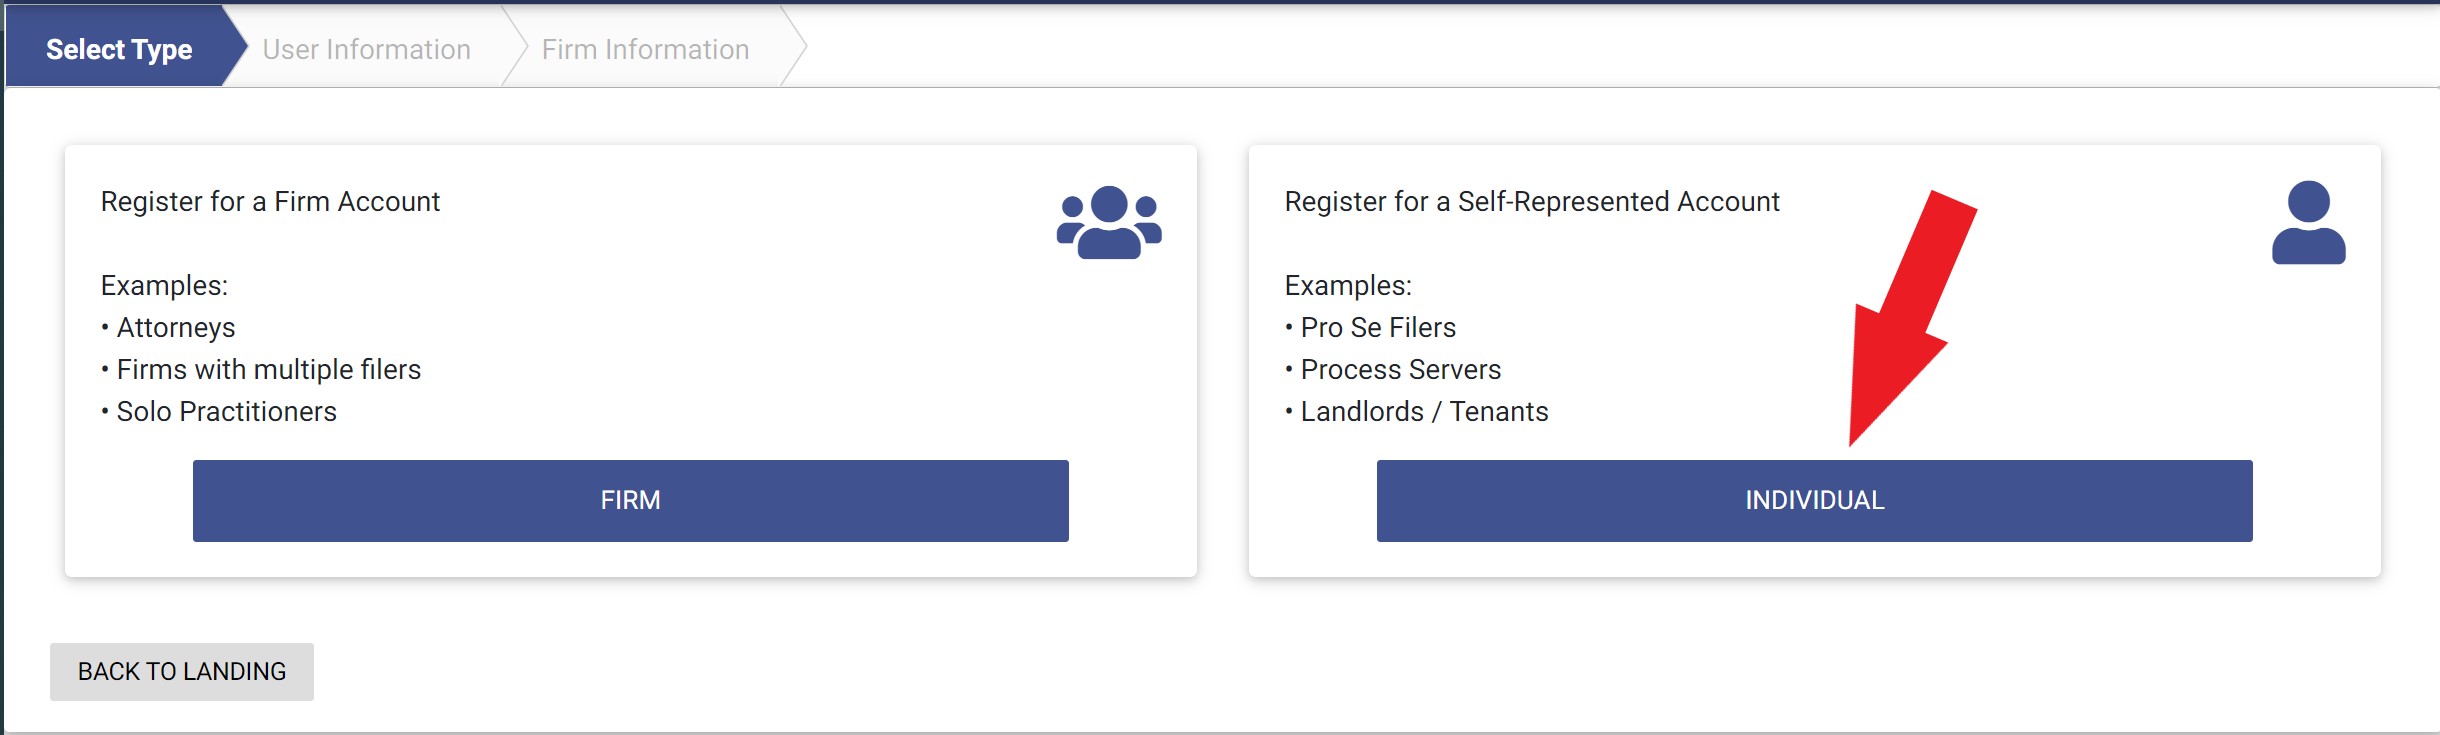
Task: Click the Register for a Self-Represented Account heading
Action: [x=1532, y=201]
